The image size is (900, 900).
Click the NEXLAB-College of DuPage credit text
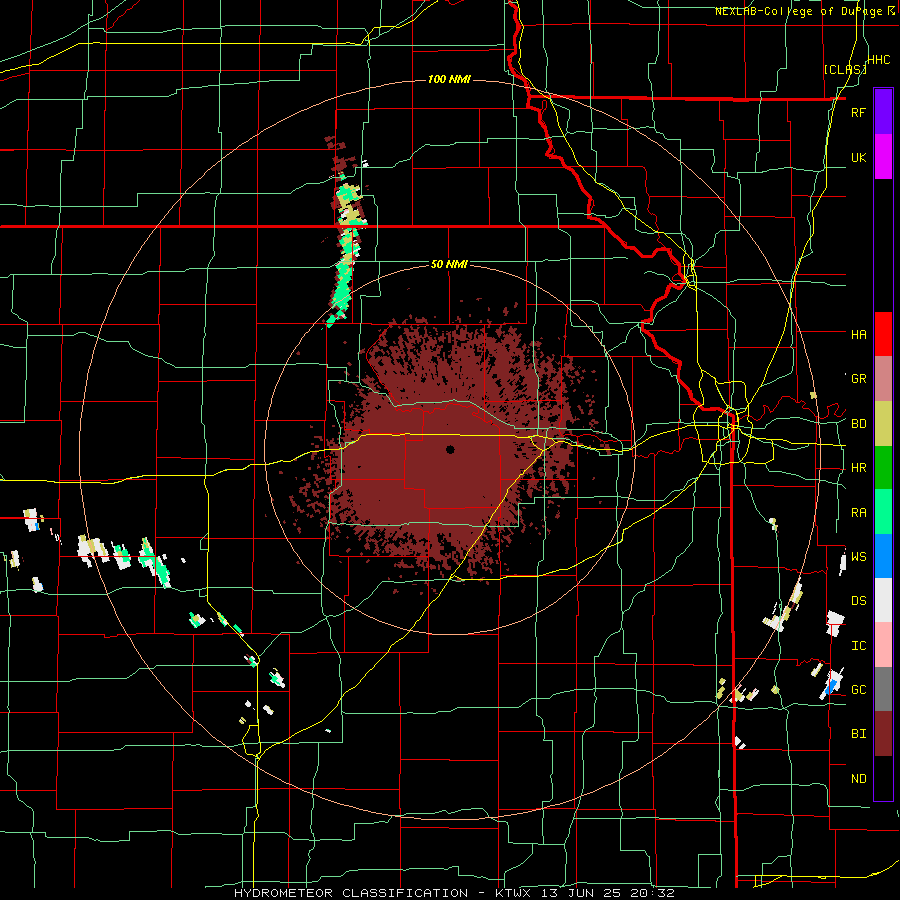coord(805,11)
